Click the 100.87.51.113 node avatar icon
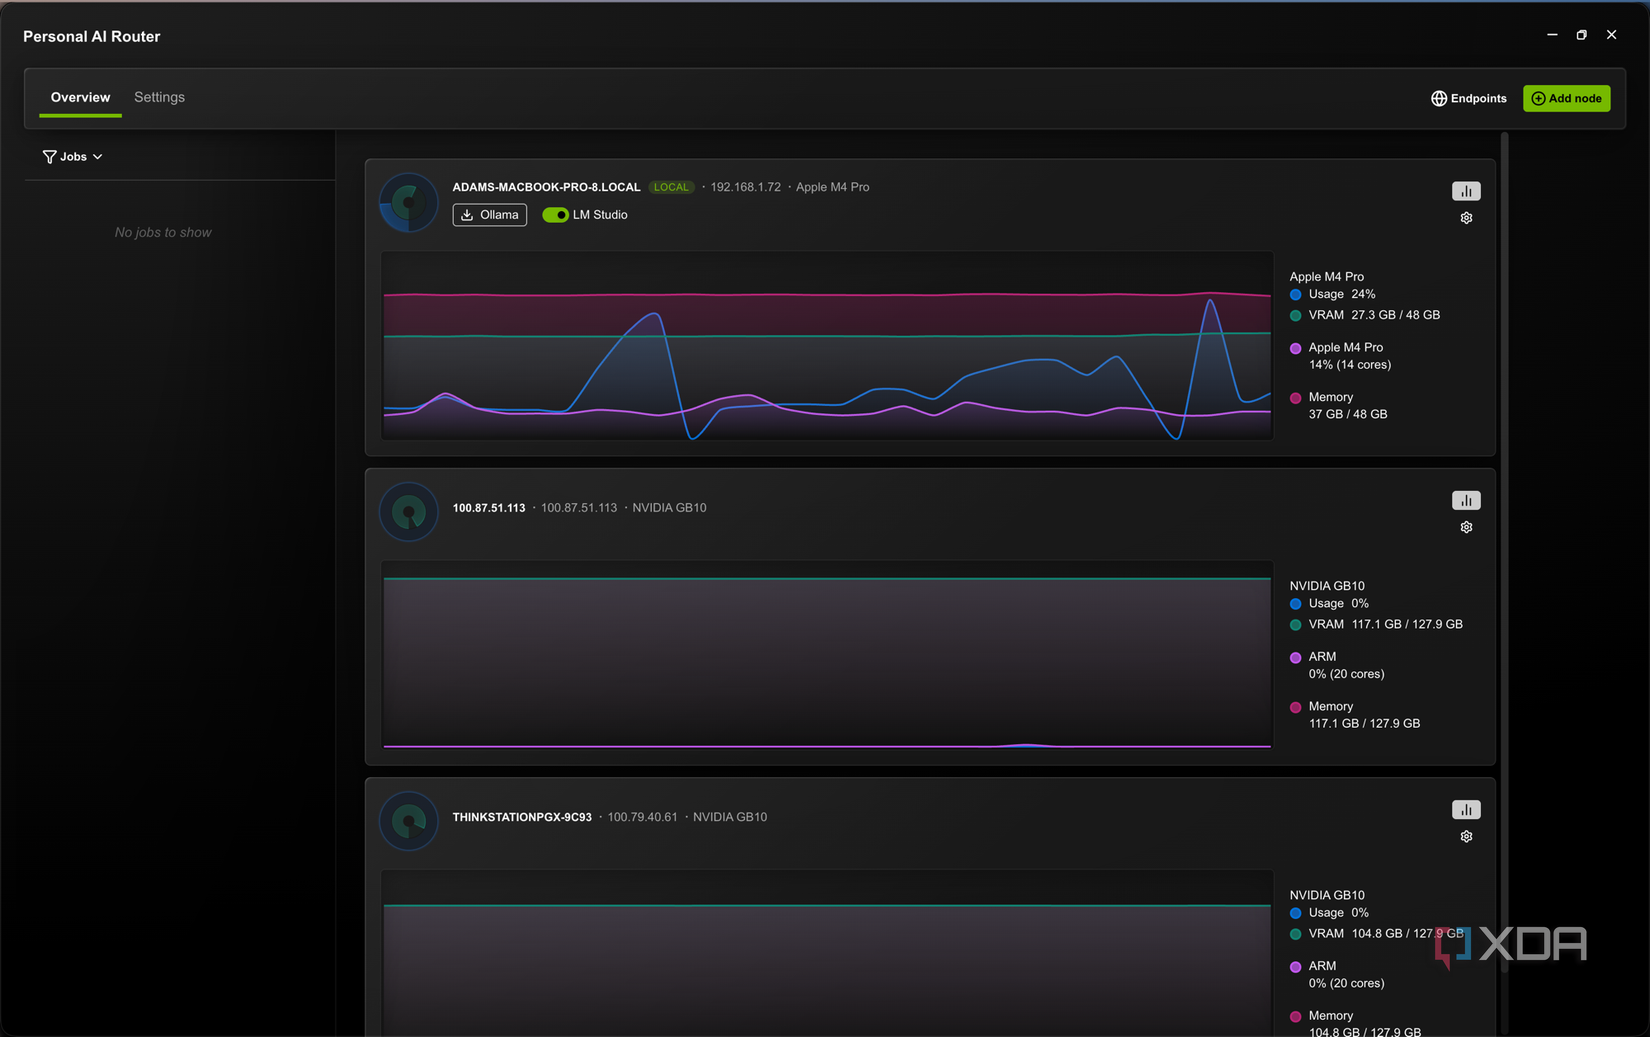 tap(409, 512)
